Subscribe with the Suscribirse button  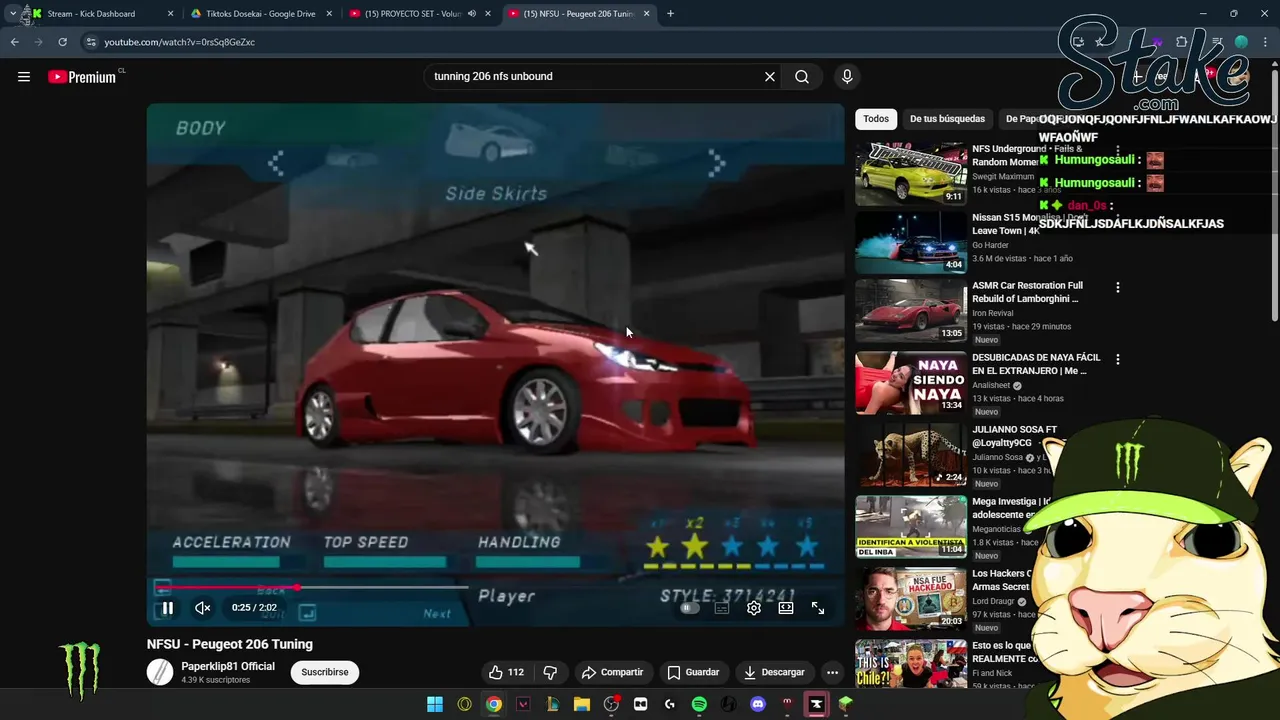pyautogui.click(x=325, y=672)
